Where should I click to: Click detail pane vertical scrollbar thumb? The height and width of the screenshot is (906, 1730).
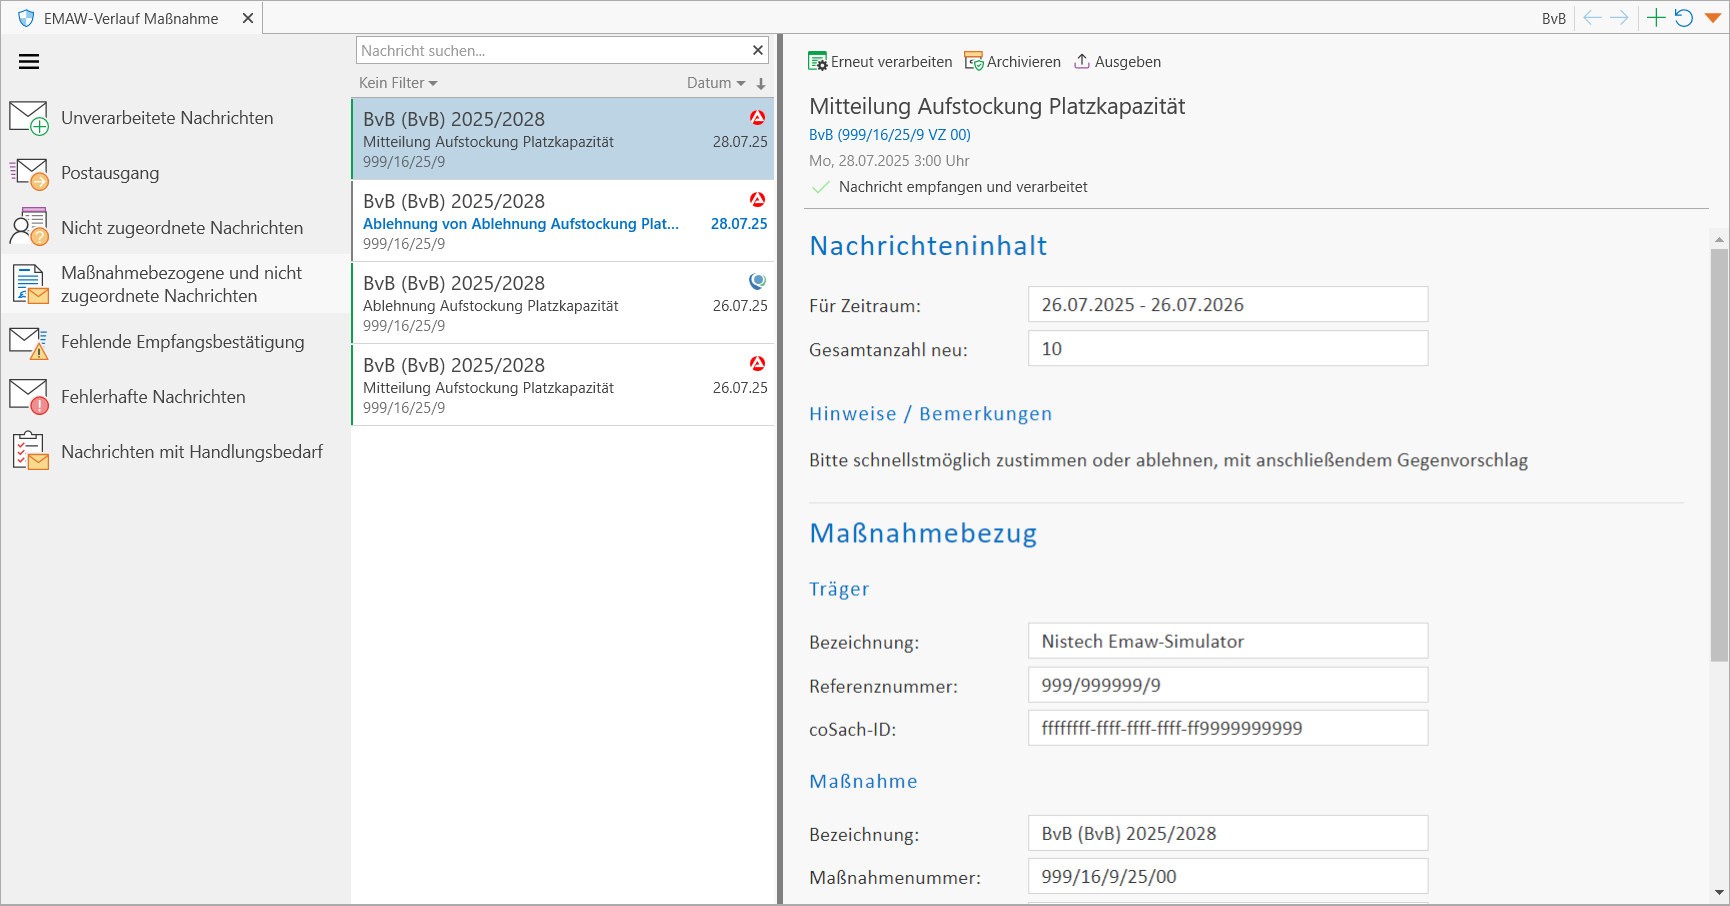(x=1719, y=455)
